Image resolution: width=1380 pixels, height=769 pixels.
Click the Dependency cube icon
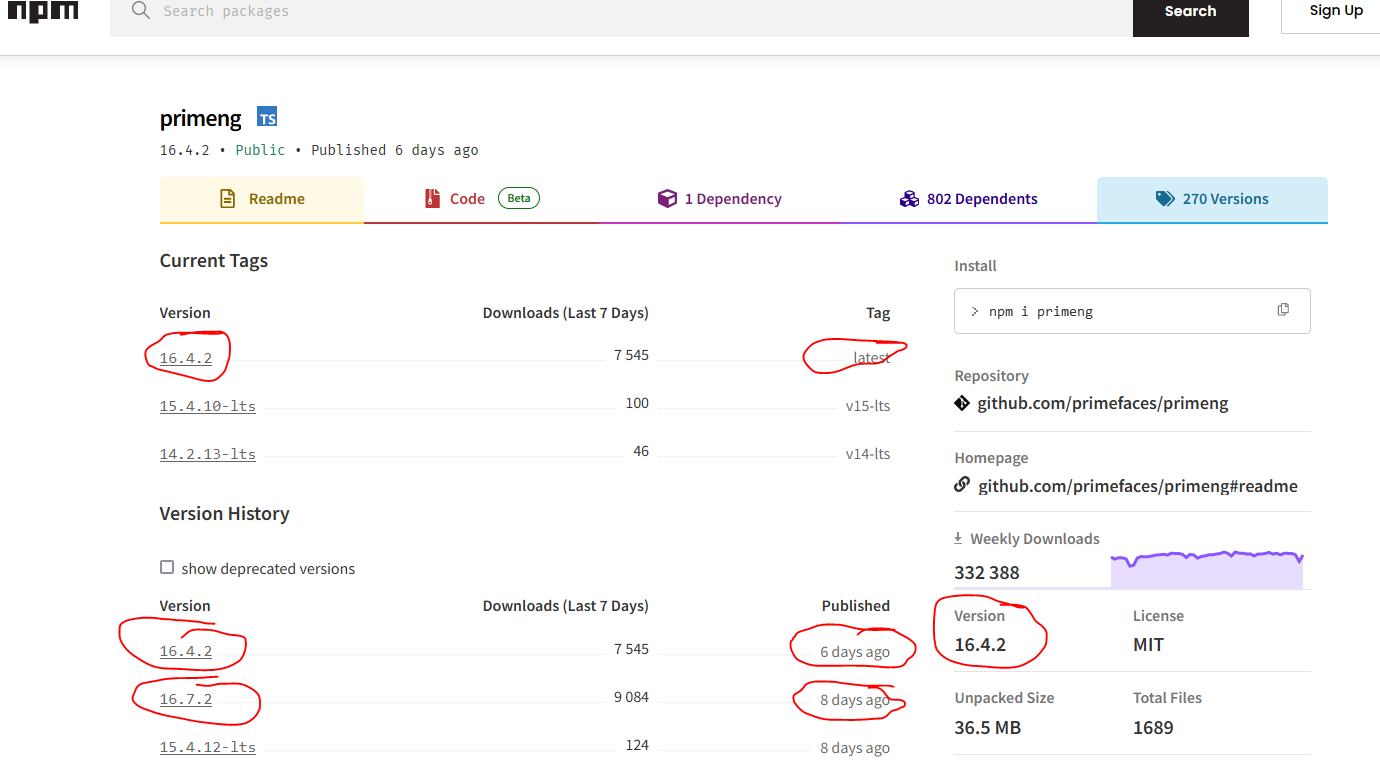coord(667,199)
